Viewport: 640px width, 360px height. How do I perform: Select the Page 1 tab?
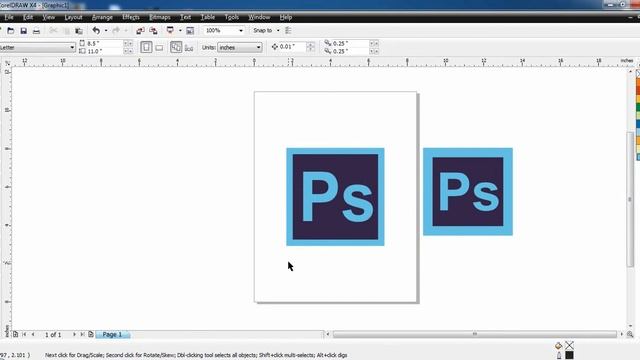pos(113,334)
